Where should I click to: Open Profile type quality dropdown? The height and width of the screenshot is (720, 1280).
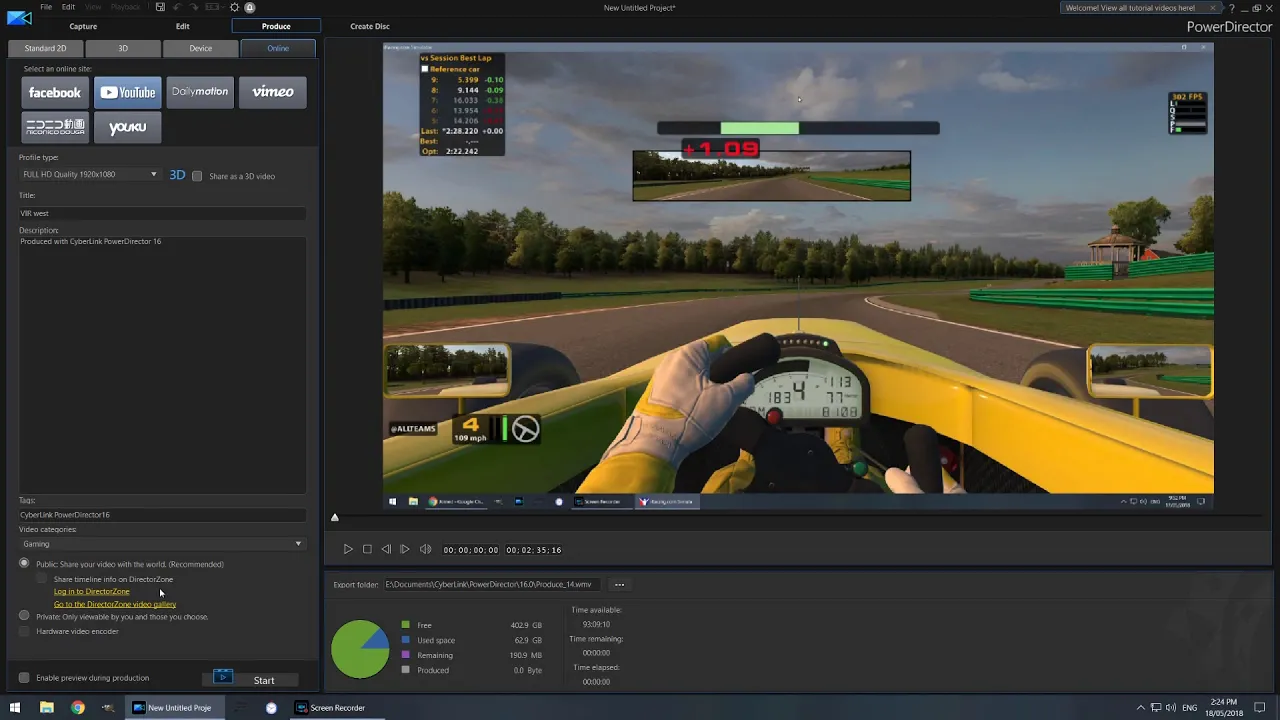(x=89, y=174)
